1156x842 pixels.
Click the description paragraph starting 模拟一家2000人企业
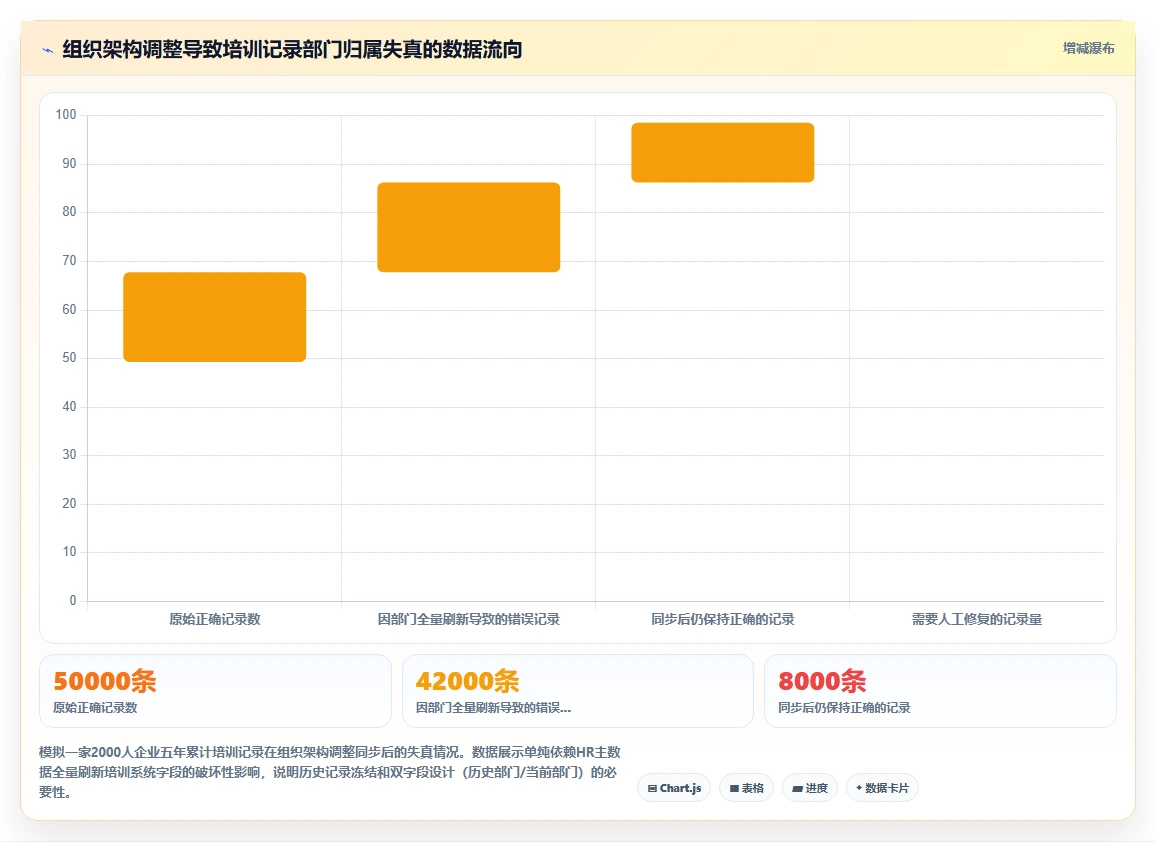tap(330, 772)
